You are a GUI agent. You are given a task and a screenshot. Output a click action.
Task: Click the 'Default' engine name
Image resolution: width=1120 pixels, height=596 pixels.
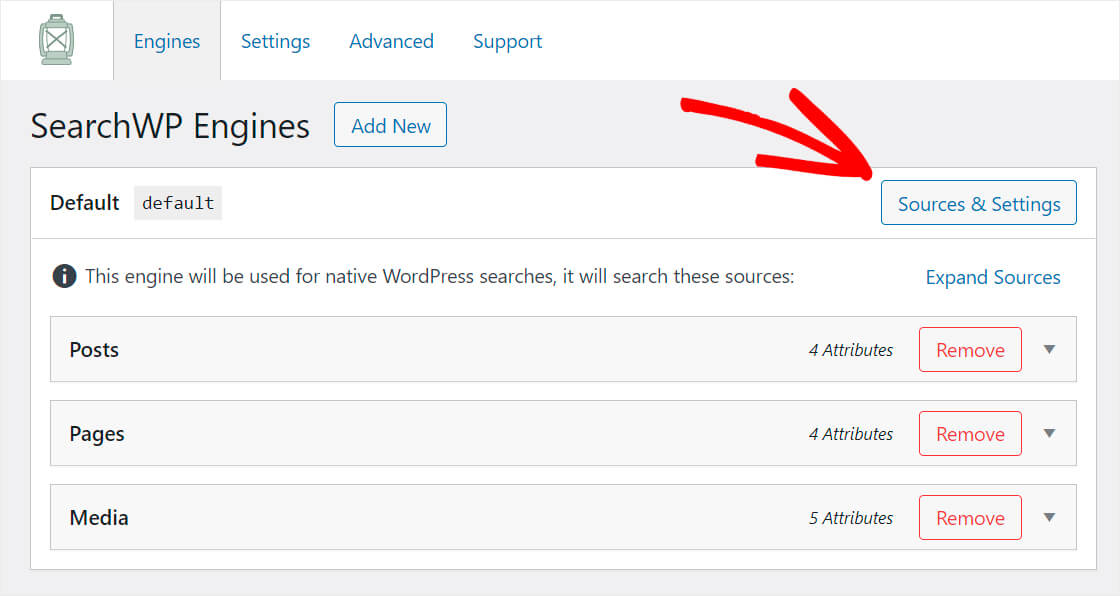click(84, 203)
